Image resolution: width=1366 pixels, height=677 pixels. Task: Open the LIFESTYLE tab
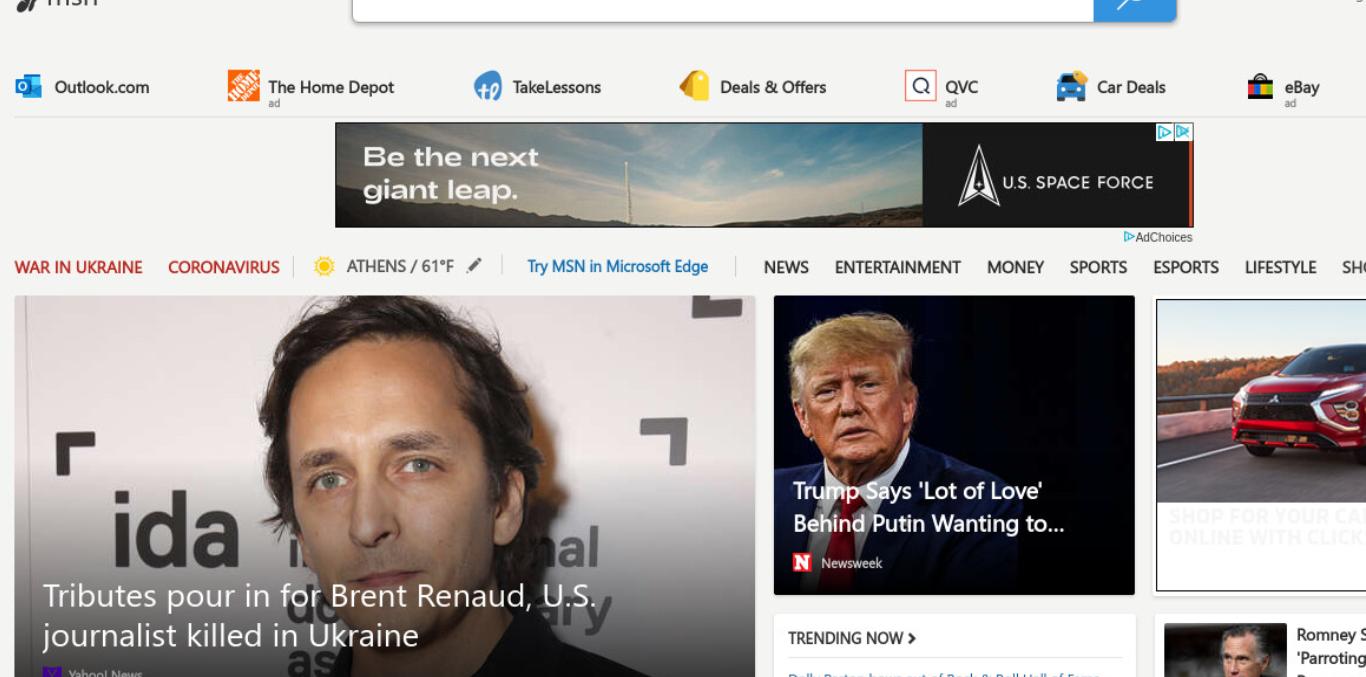click(1280, 267)
